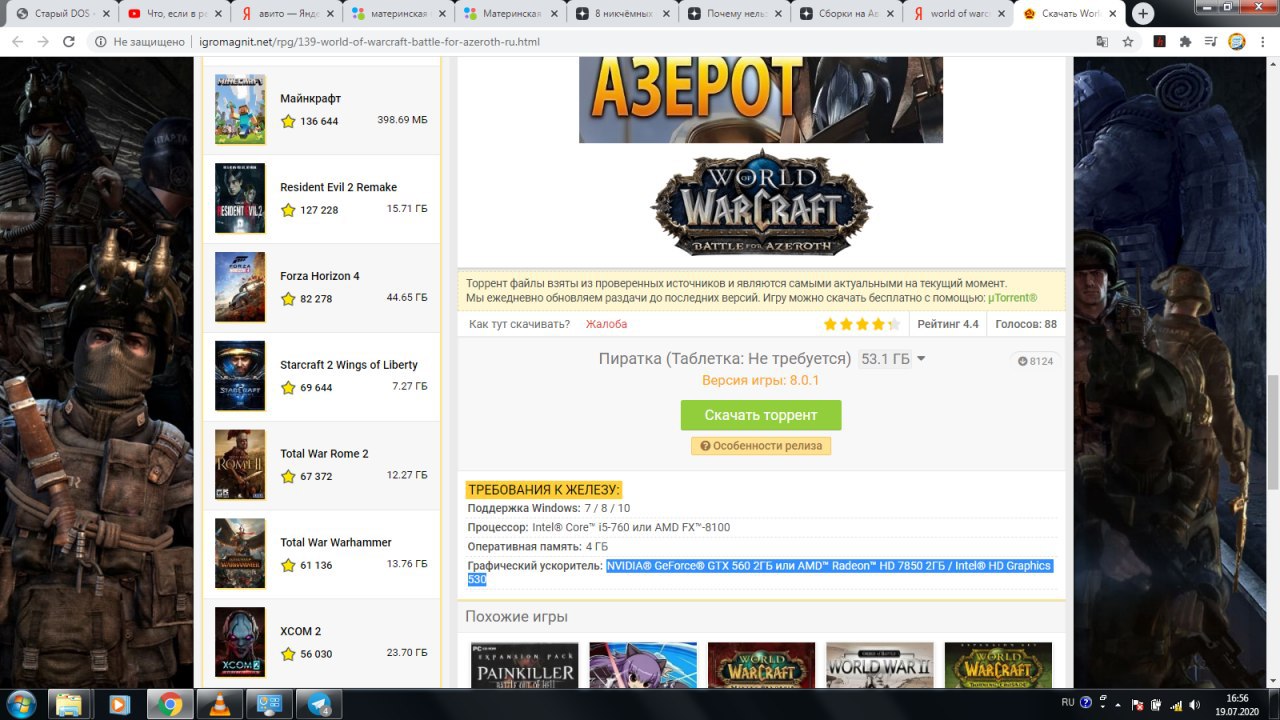Click the green 'Скачать торрент' button

coord(761,415)
